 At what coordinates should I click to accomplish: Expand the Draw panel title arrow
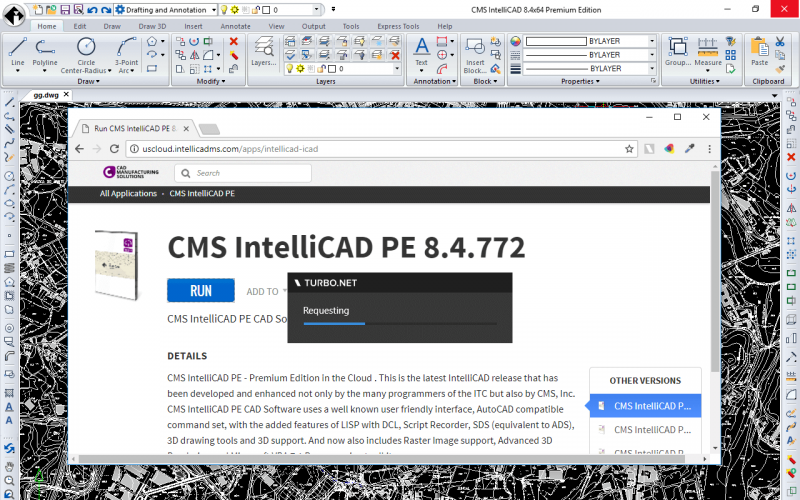[x=97, y=82]
